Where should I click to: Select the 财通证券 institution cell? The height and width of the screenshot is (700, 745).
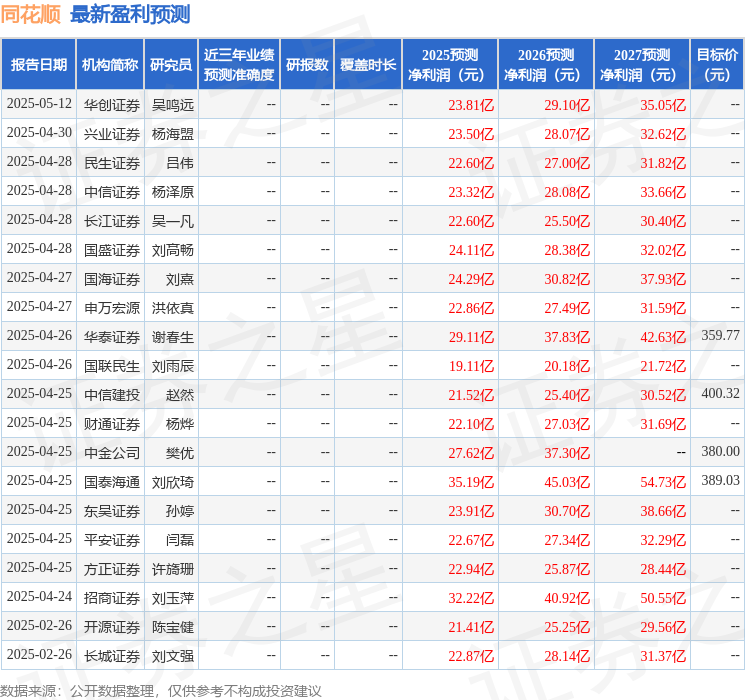(112, 424)
